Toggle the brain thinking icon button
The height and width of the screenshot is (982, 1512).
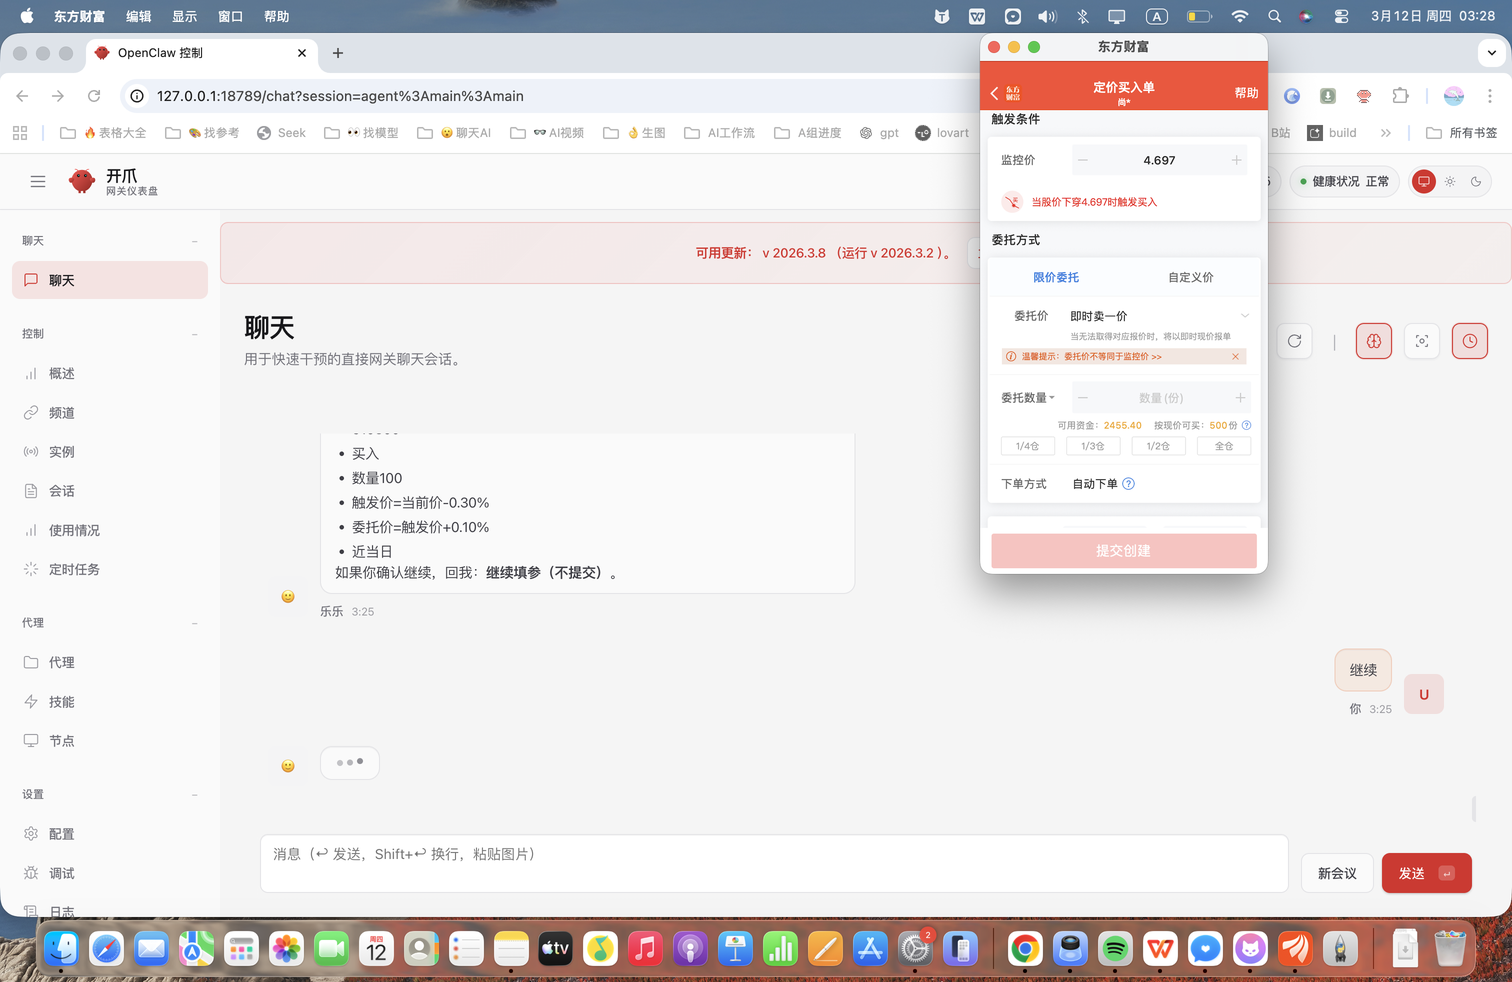[1373, 341]
